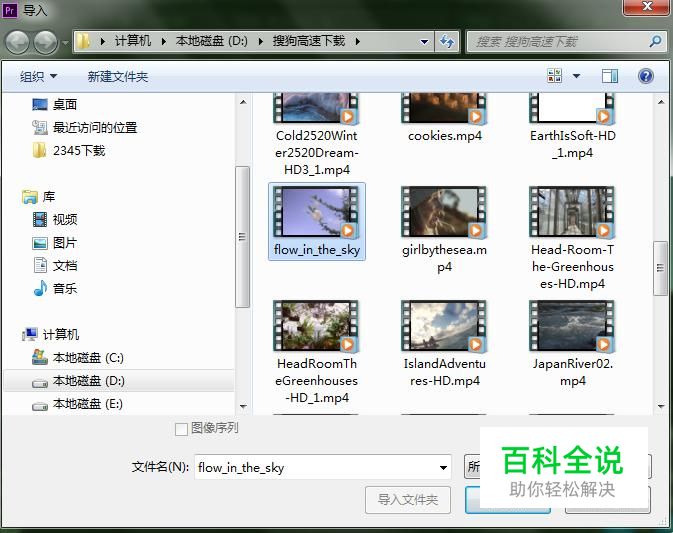The width and height of the screenshot is (673, 533).
Task: Select 桌面 in the navigation pane
Action: [55, 104]
